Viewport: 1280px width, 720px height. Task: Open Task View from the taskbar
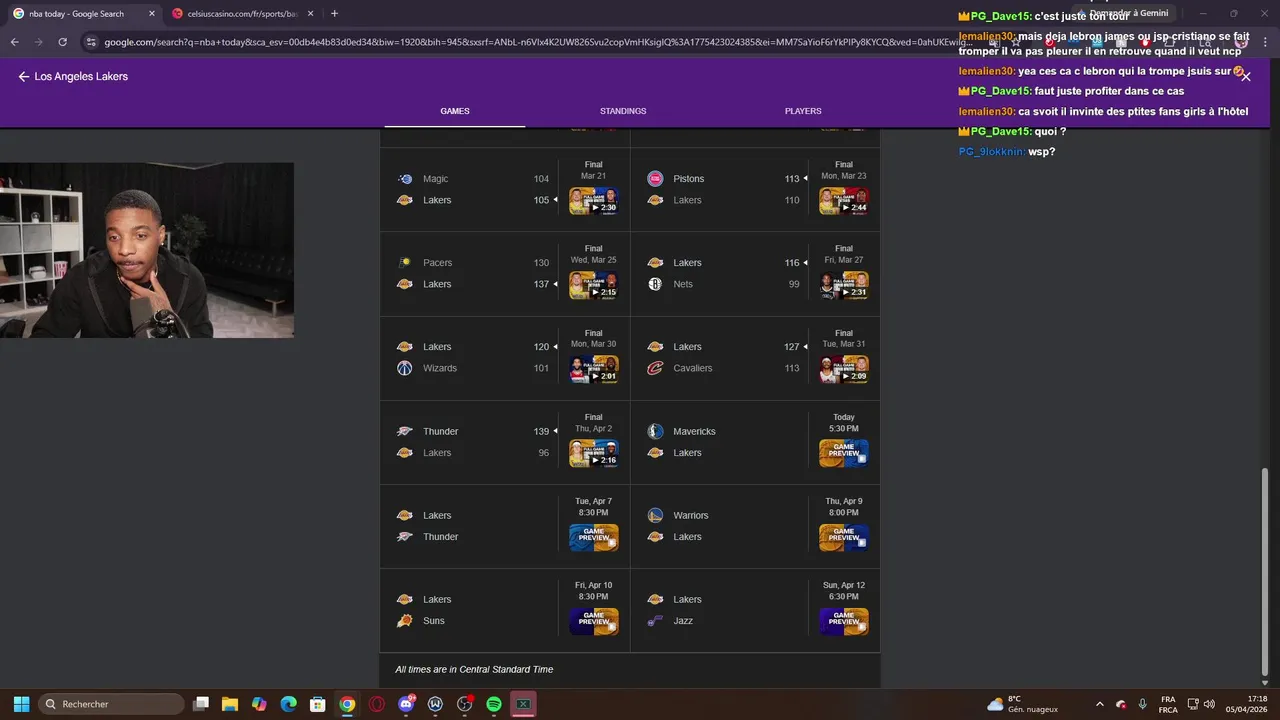pos(201,704)
